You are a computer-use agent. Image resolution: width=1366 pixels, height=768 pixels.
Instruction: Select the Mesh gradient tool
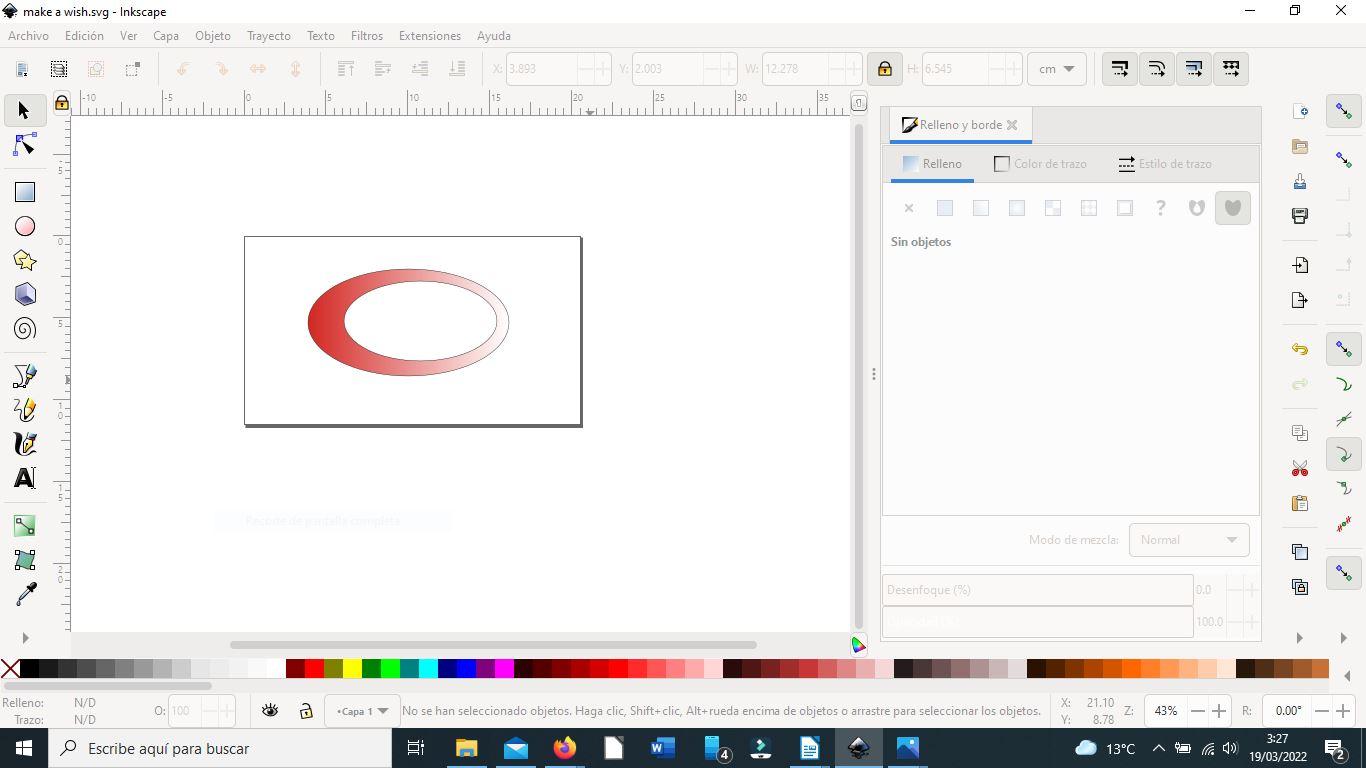pos(24,560)
